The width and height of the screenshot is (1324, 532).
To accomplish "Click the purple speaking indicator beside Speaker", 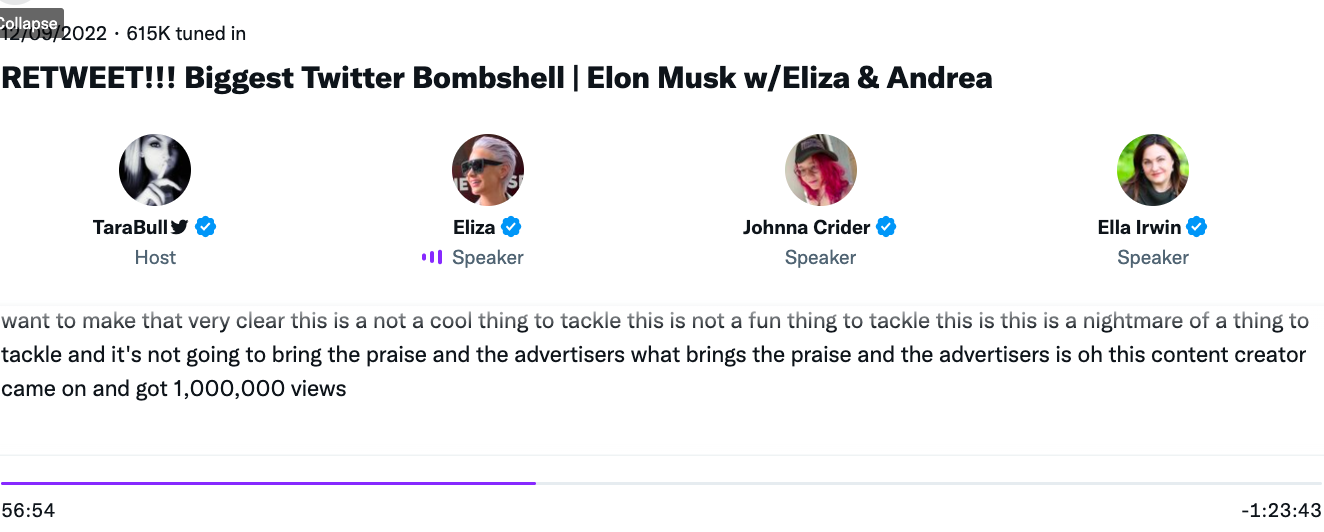I will click(432, 257).
